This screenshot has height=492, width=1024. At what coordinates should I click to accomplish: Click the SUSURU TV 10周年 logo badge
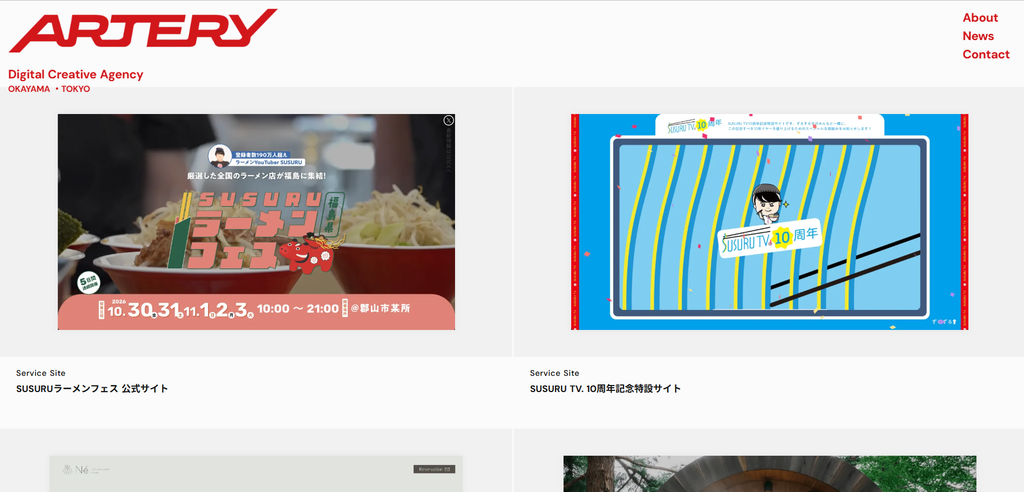pyautogui.click(x=771, y=240)
